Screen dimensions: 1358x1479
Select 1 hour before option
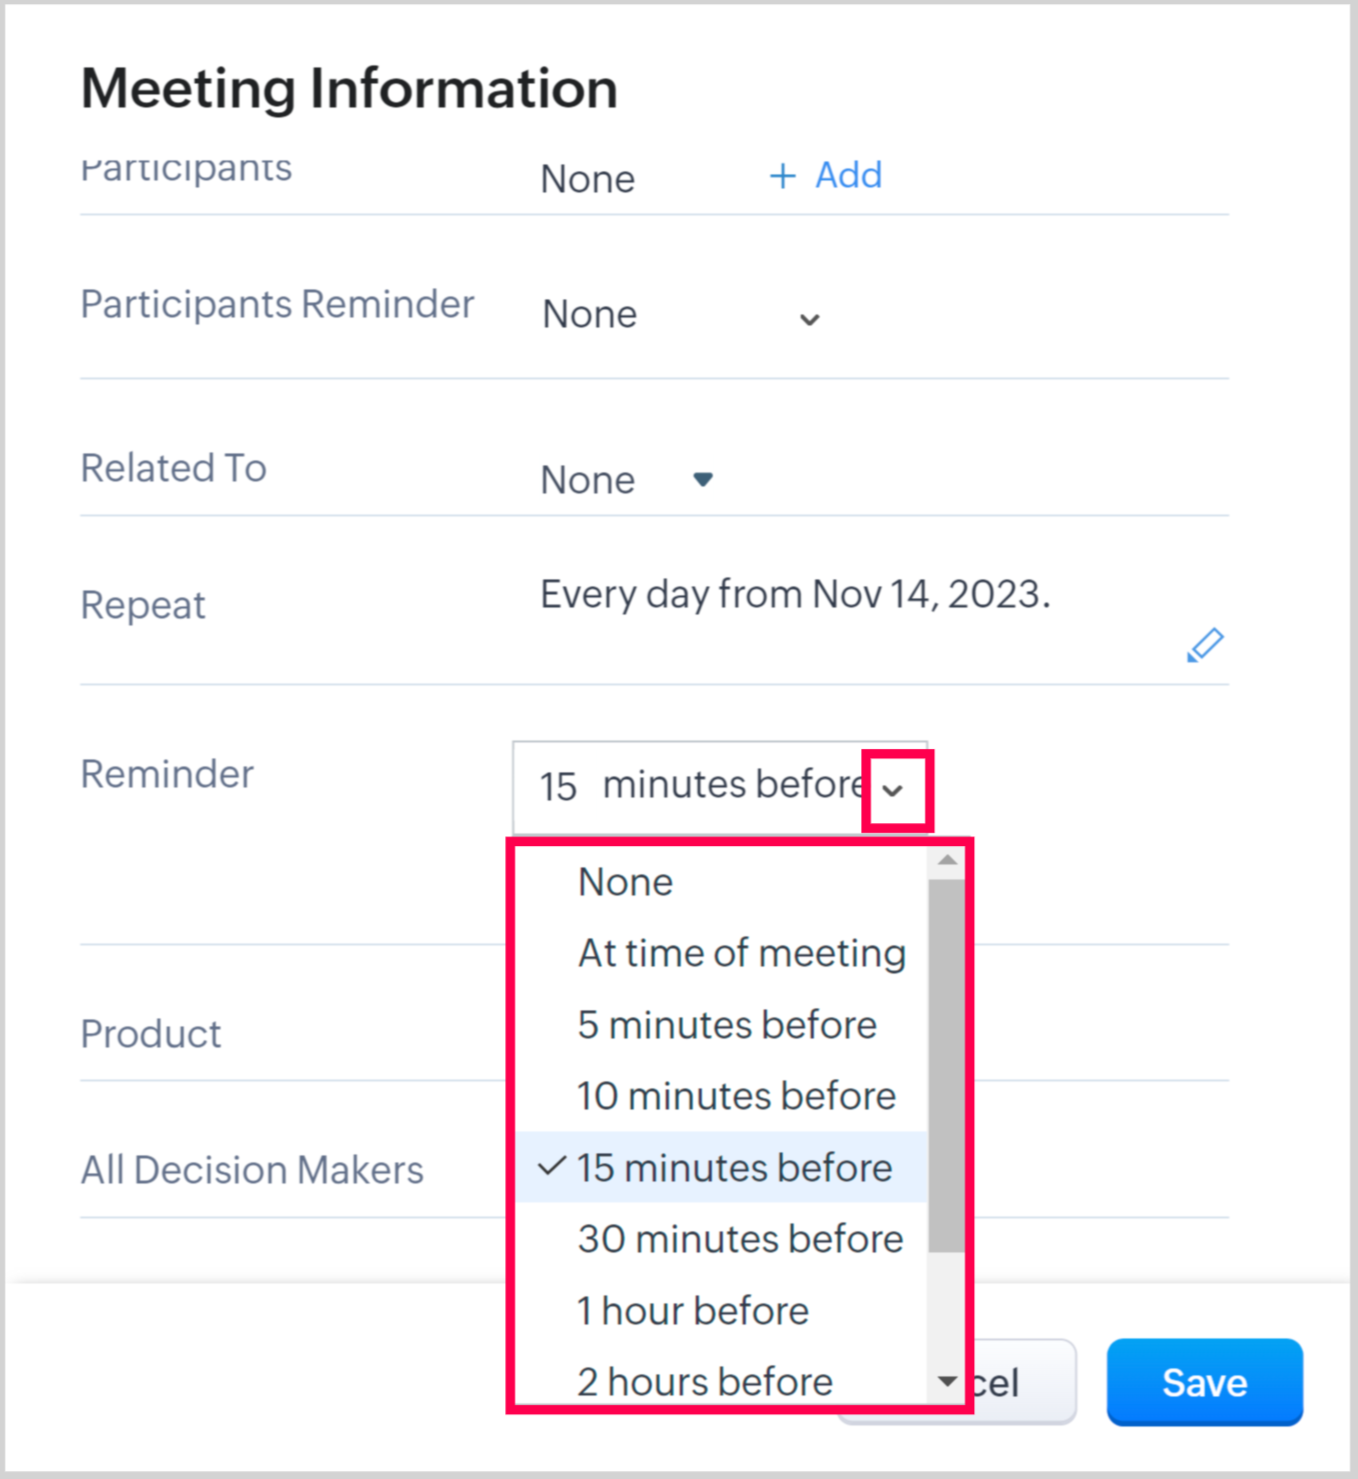pyautogui.click(x=693, y=1311)
